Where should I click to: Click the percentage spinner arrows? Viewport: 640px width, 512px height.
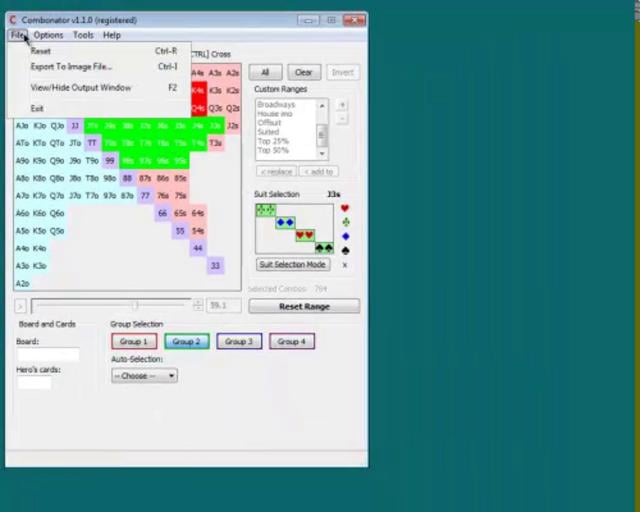[198, 305]
